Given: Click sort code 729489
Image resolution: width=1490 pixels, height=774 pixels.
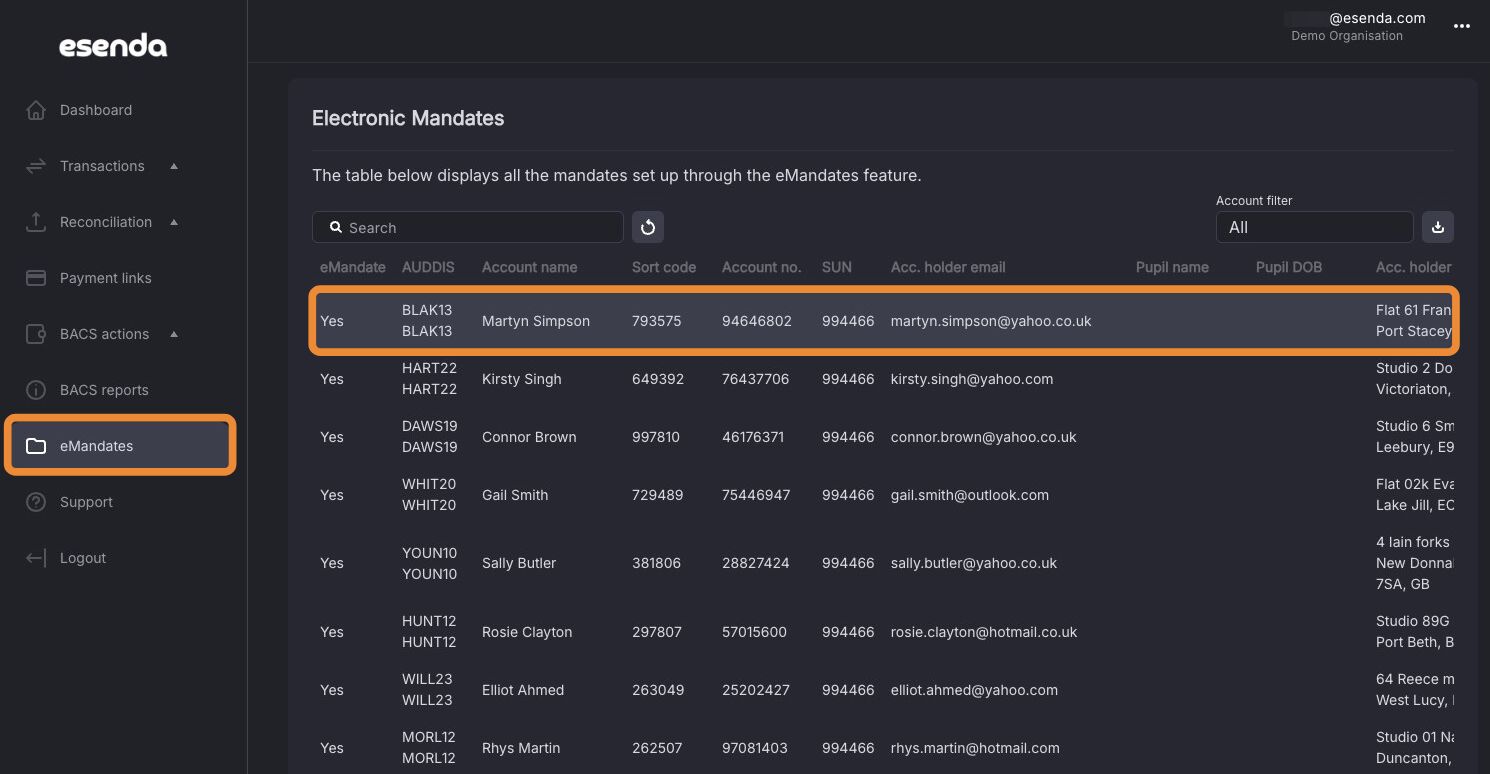Looking at the screenshot, I should tap(656, 495).
